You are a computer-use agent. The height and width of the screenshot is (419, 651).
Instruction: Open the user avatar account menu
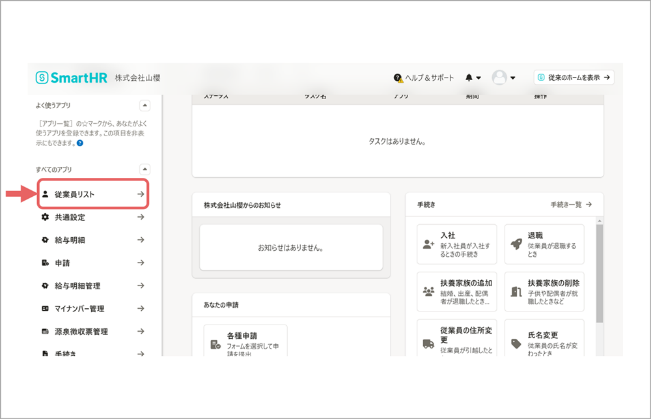503,78
